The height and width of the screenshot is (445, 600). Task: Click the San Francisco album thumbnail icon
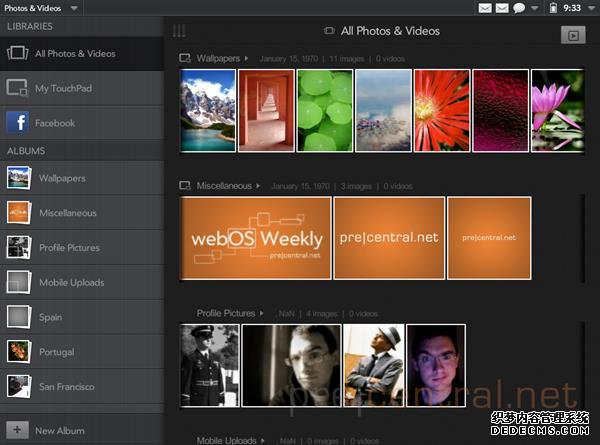pyautogui.click(x=19, y=386)
